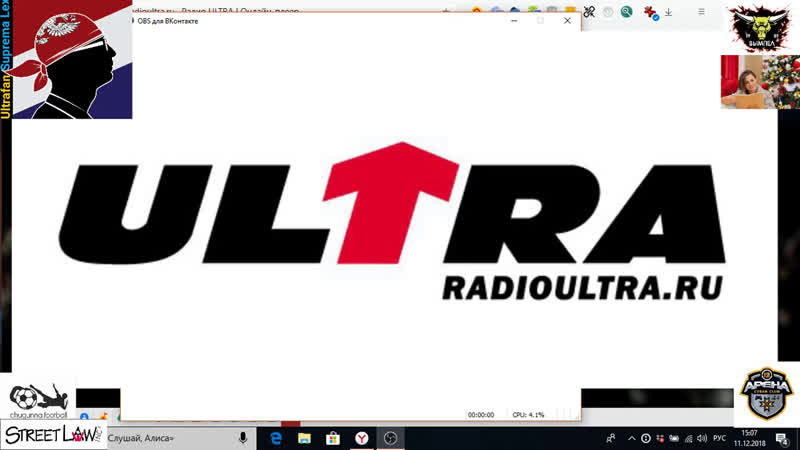Click the Street Law logo
The image size is (800, 450).
pyautogui.click(x=53, y=435)
